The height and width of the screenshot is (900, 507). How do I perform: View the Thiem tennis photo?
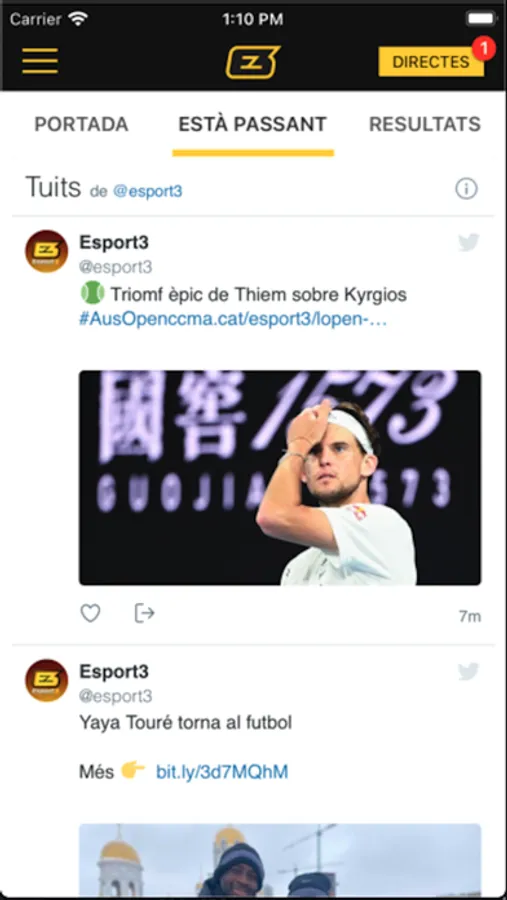[280, 478]
